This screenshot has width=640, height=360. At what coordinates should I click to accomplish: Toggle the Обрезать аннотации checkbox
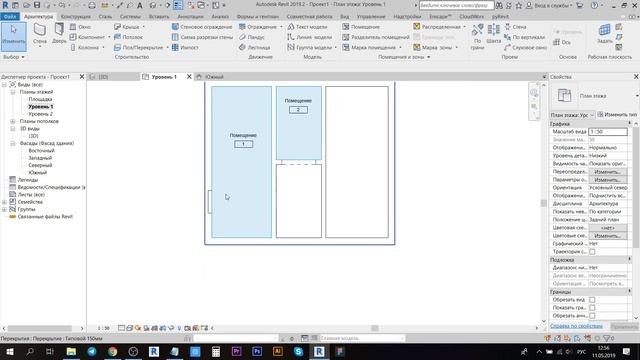pos(592,316)
